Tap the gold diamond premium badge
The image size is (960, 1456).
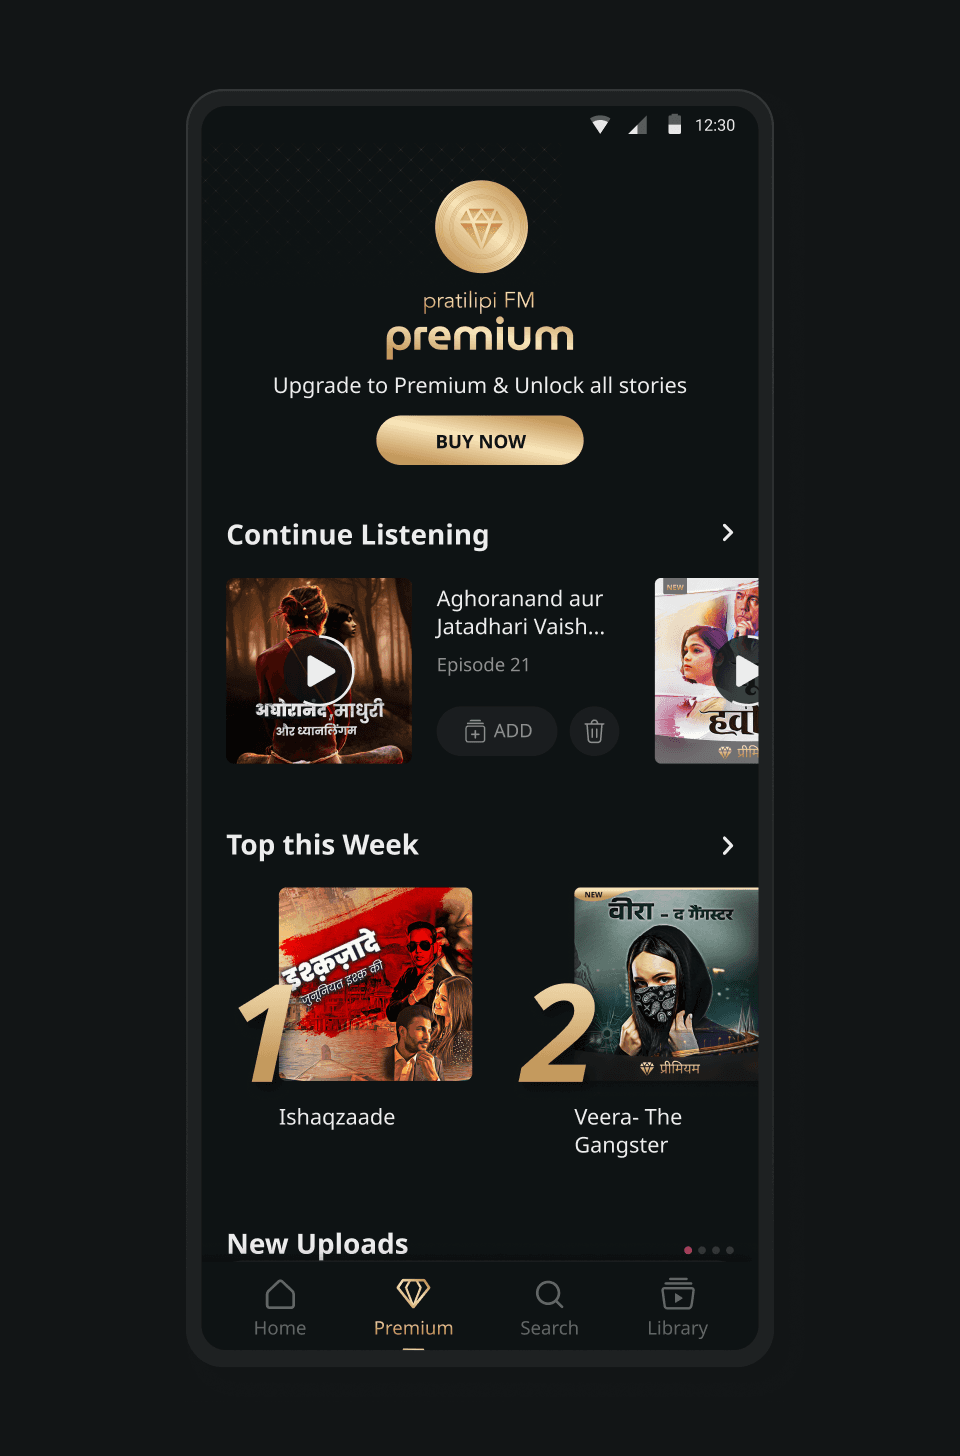coord(481,227)
